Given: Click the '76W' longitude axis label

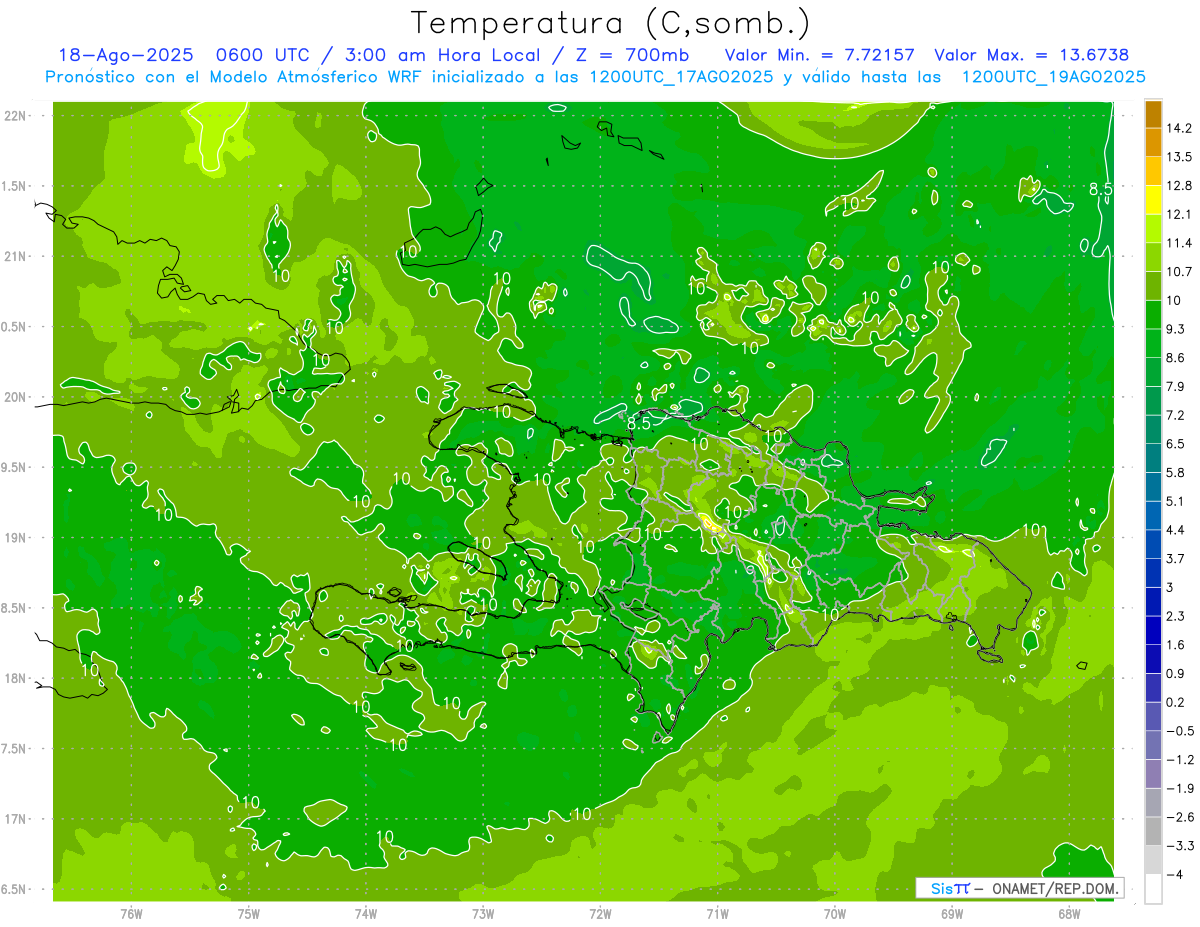Looking at the screenshot, I should pos(131,913).
